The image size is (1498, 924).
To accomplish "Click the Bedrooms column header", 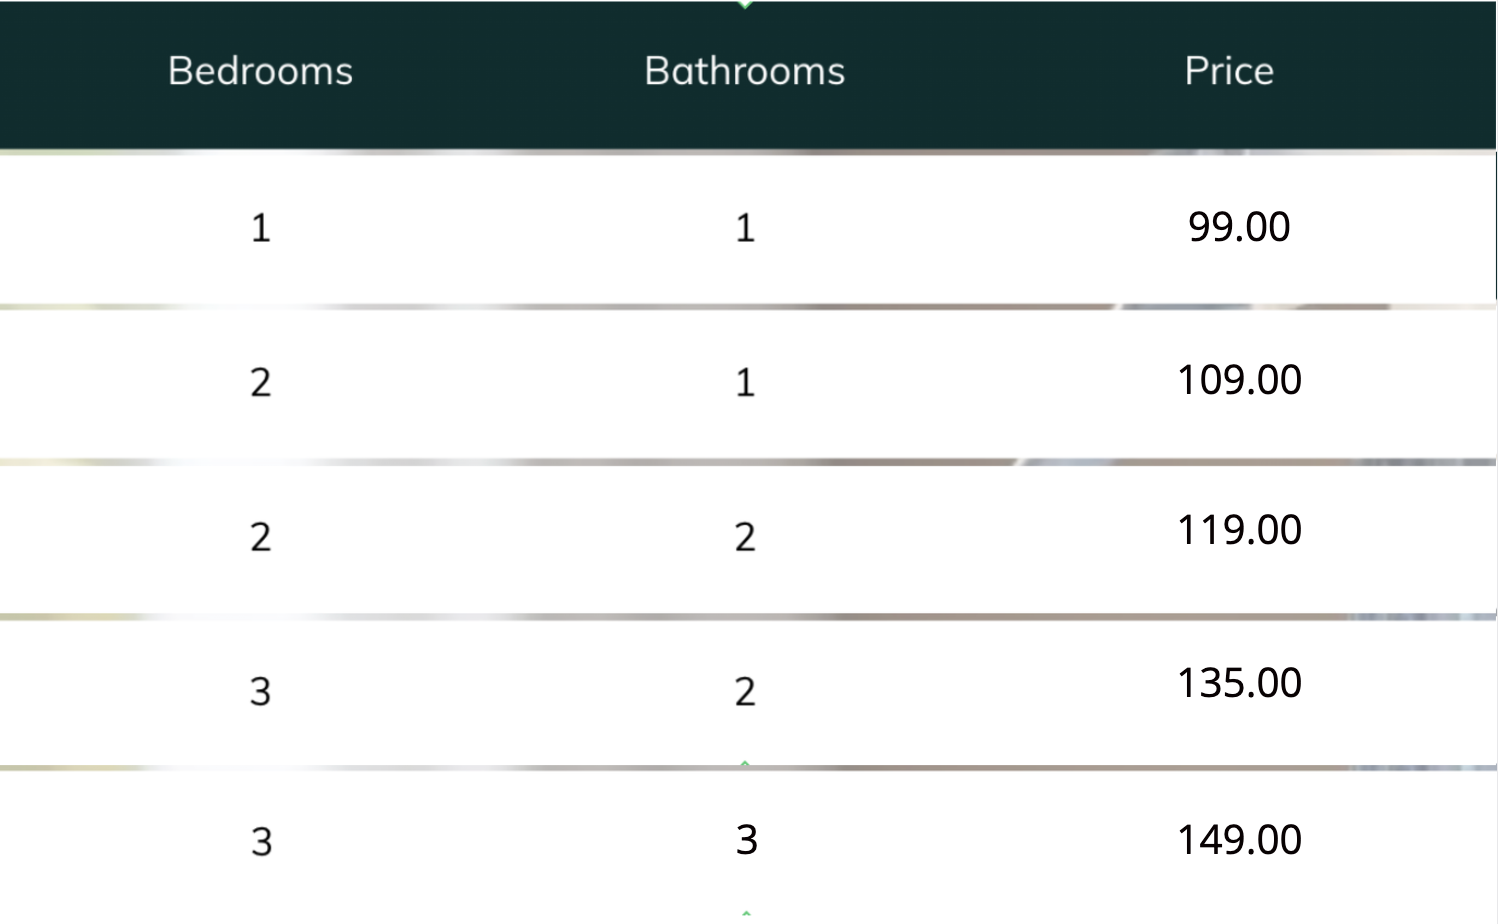I will [260, 71].
